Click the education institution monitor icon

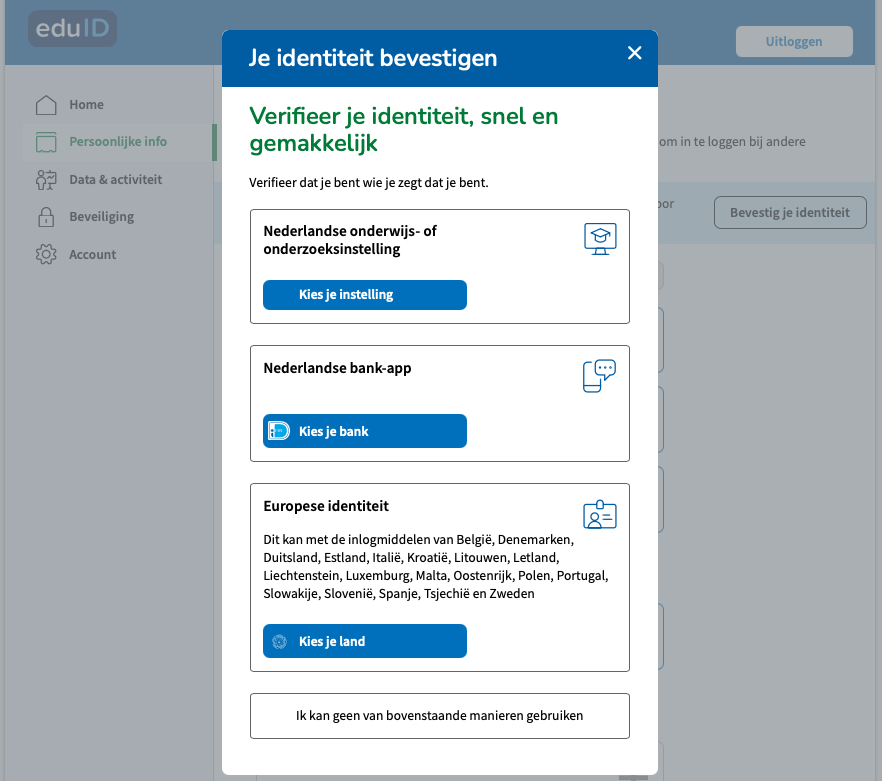[x=600, y=239]
